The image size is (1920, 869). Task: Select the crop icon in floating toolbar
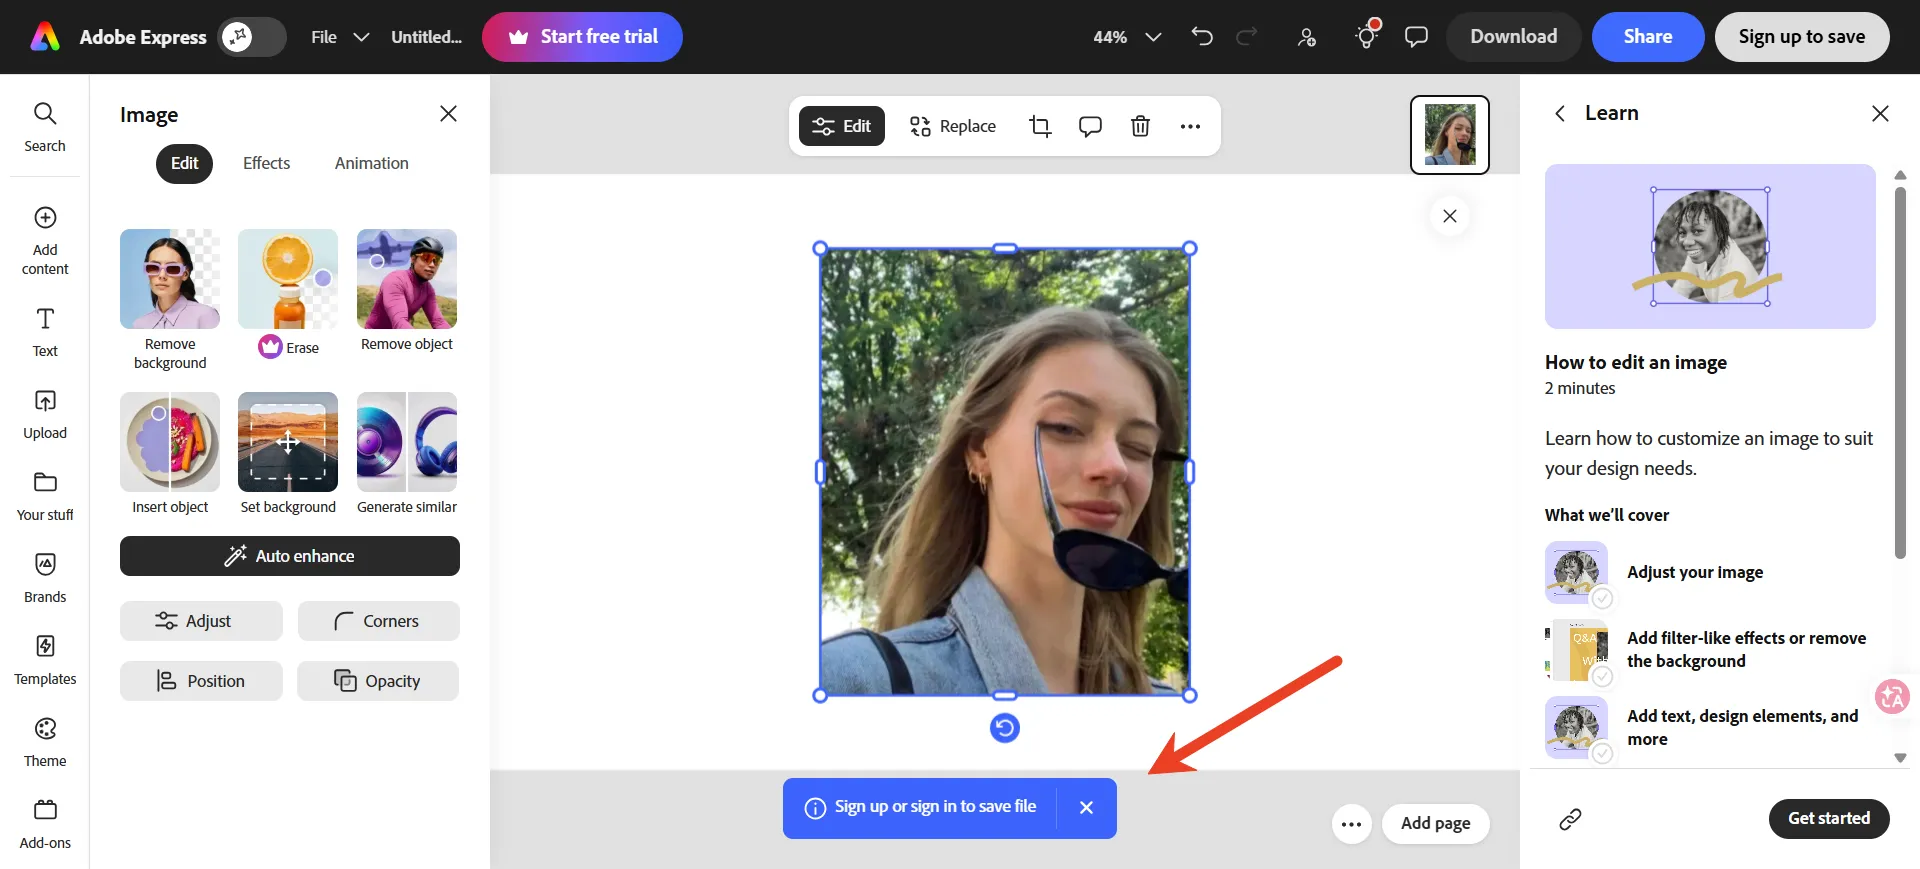coord(1040,126)
